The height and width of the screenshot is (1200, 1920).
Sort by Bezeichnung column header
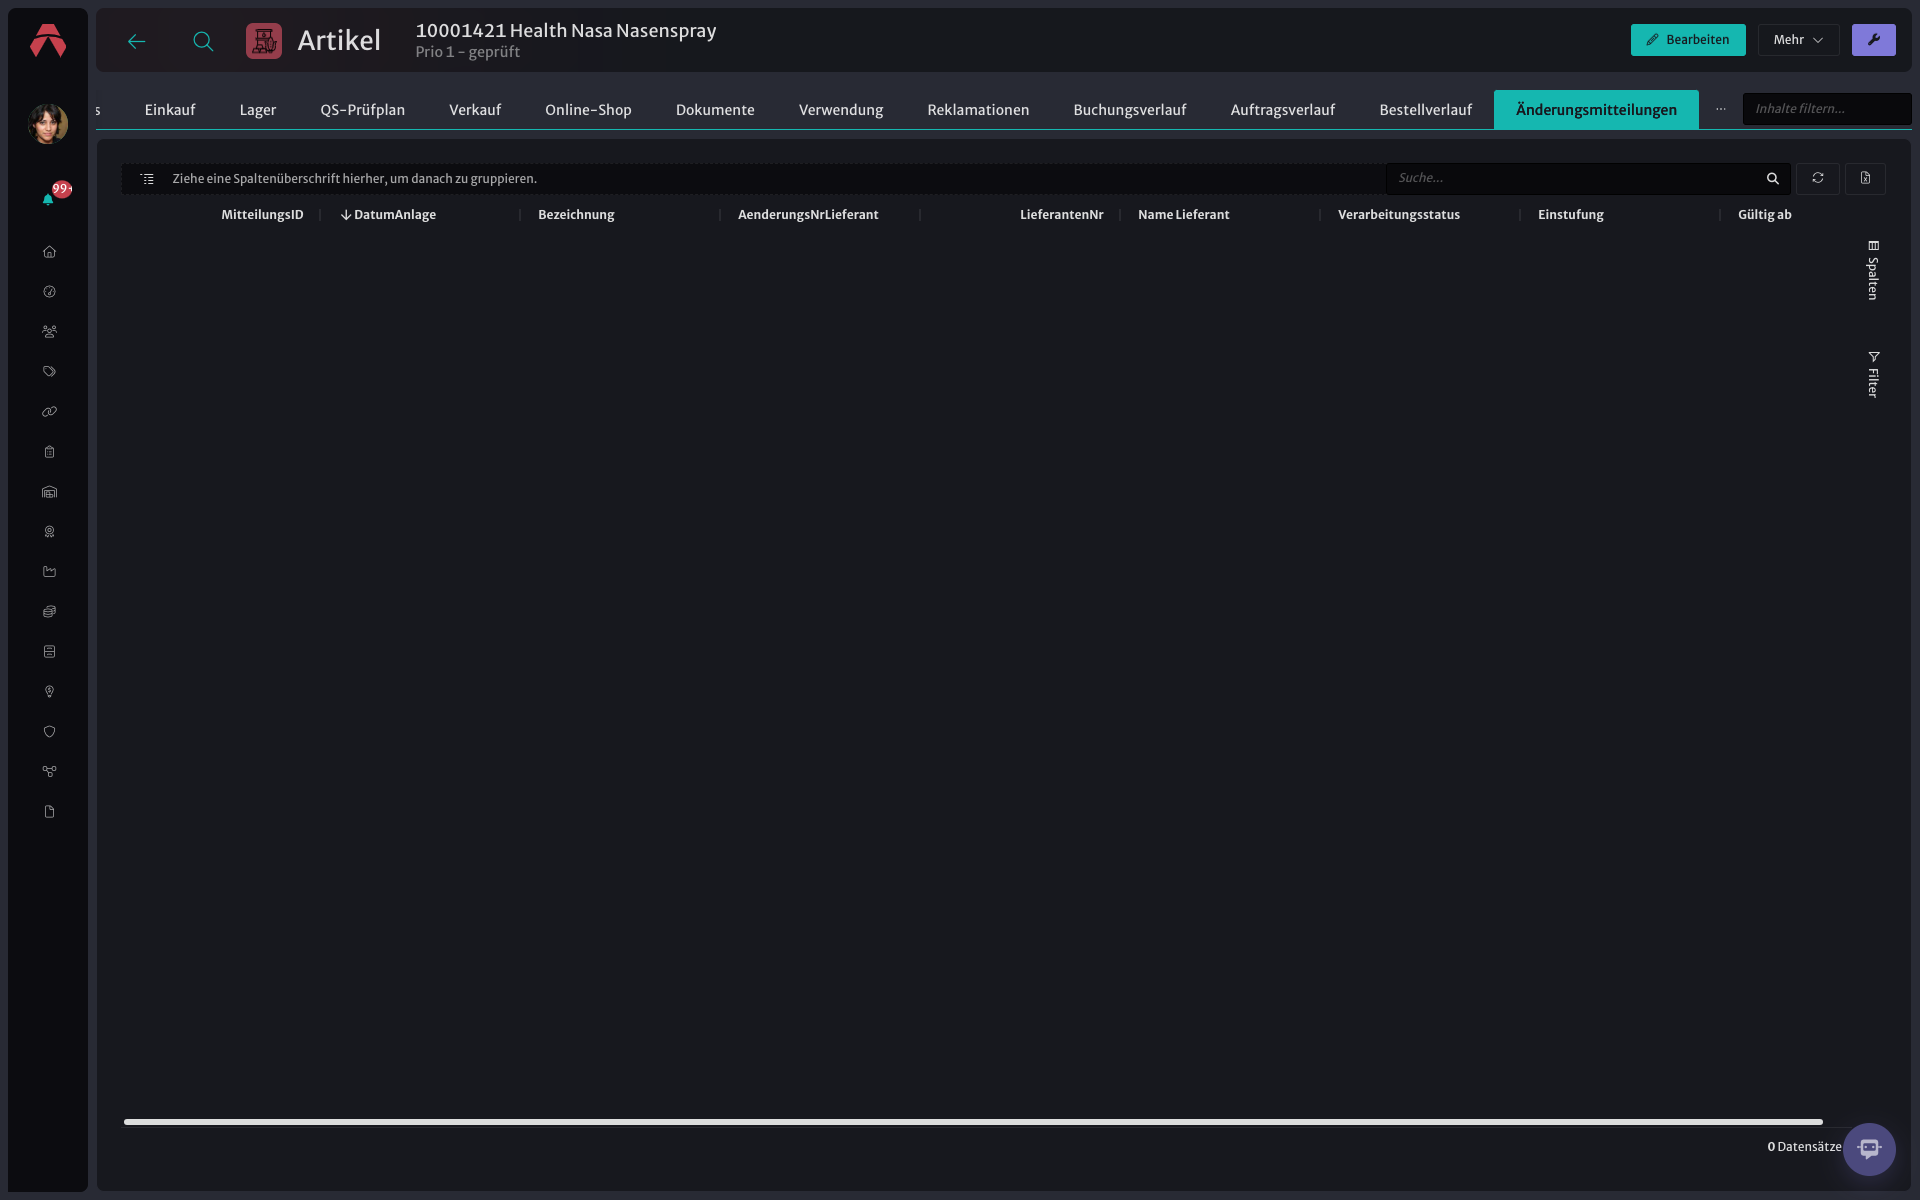point(576,215)
